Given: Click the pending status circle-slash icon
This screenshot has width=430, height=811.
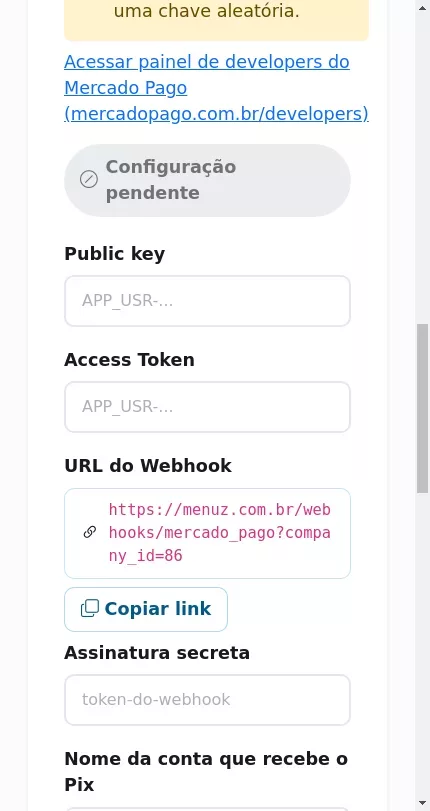Looking at the screenshot, I should pos(88,179).
